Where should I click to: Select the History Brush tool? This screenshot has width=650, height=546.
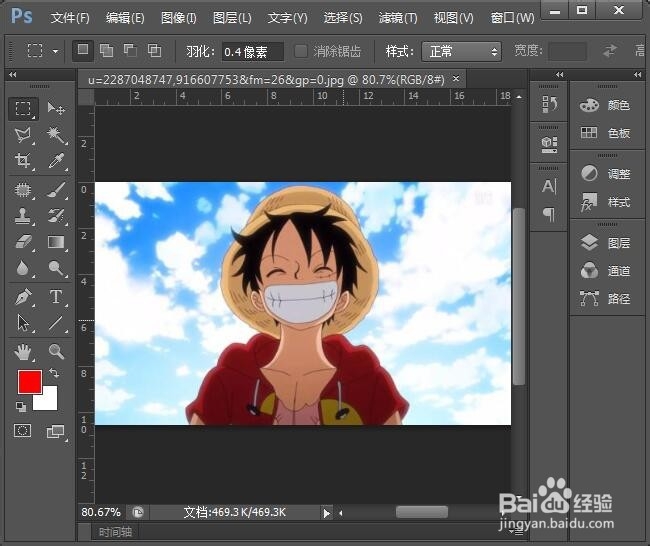pyautogui.click(x=56, y=216)
